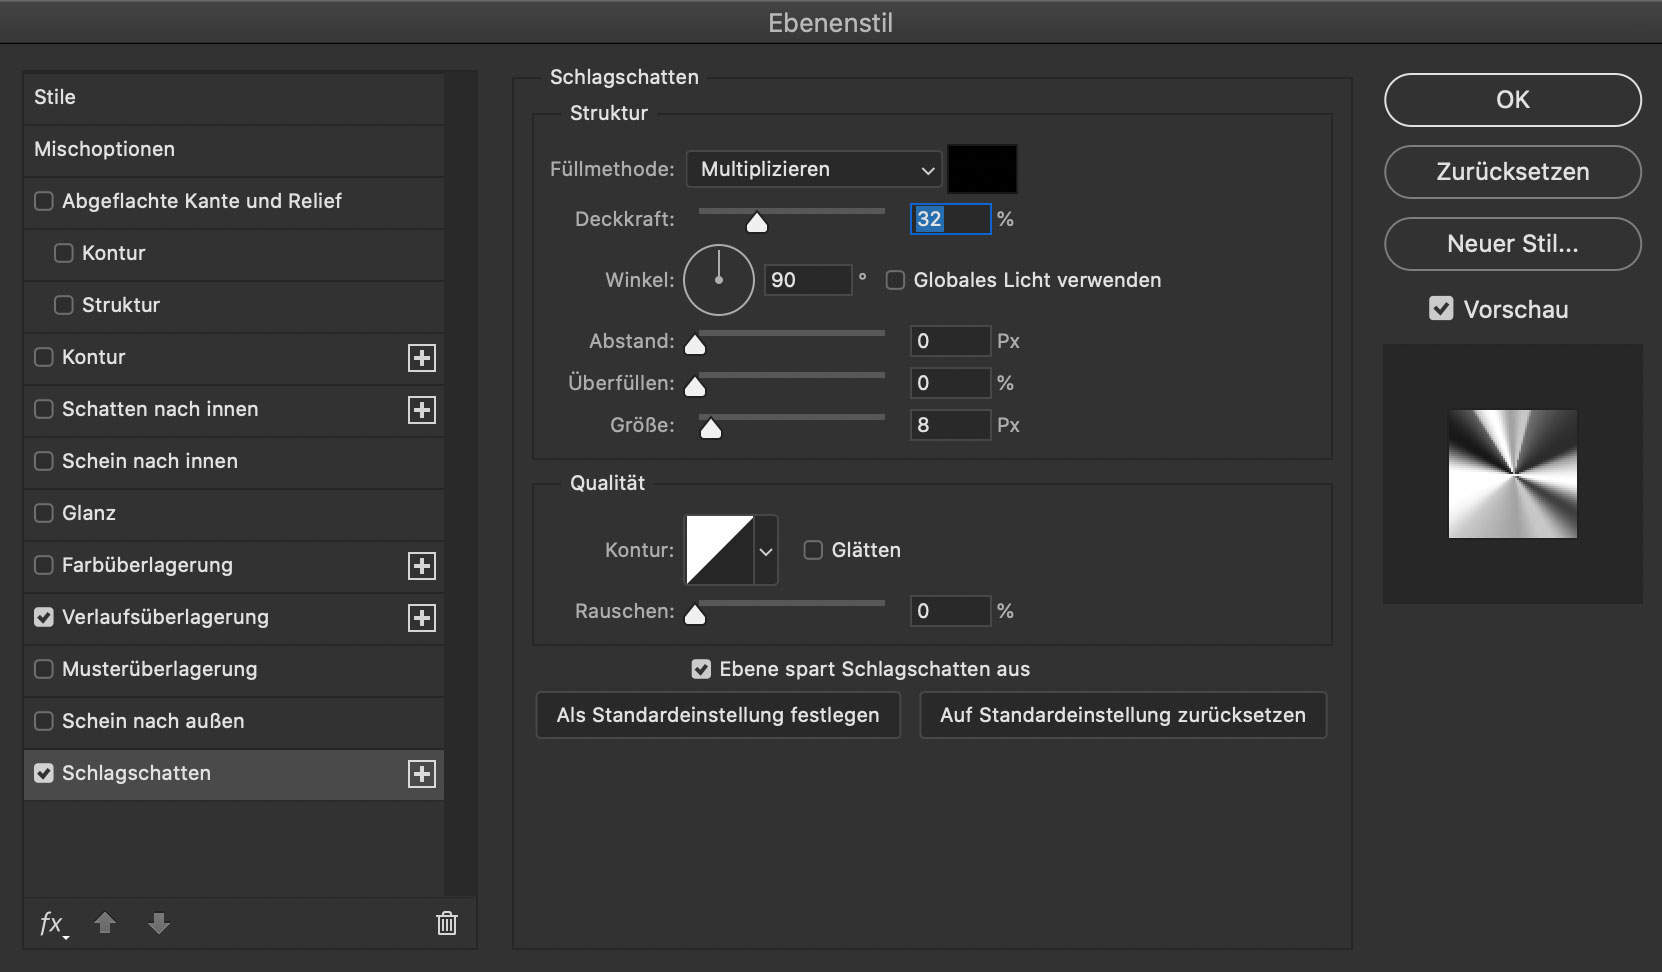Click plus icon next to Schlagschatten
The height and width of the screenshot is (972, 1662).
click(422, 774)
